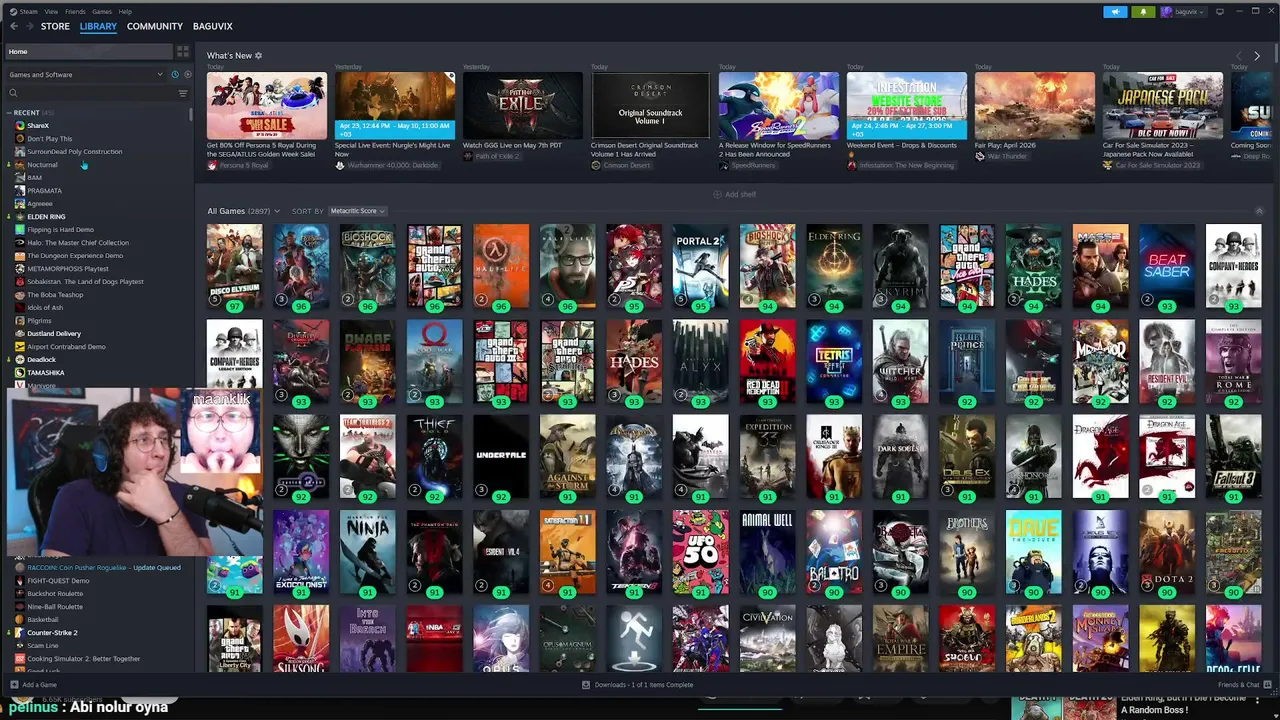Select ShareX in the library list
This screenshot has width=1280, height=720.
coord(38,126)
